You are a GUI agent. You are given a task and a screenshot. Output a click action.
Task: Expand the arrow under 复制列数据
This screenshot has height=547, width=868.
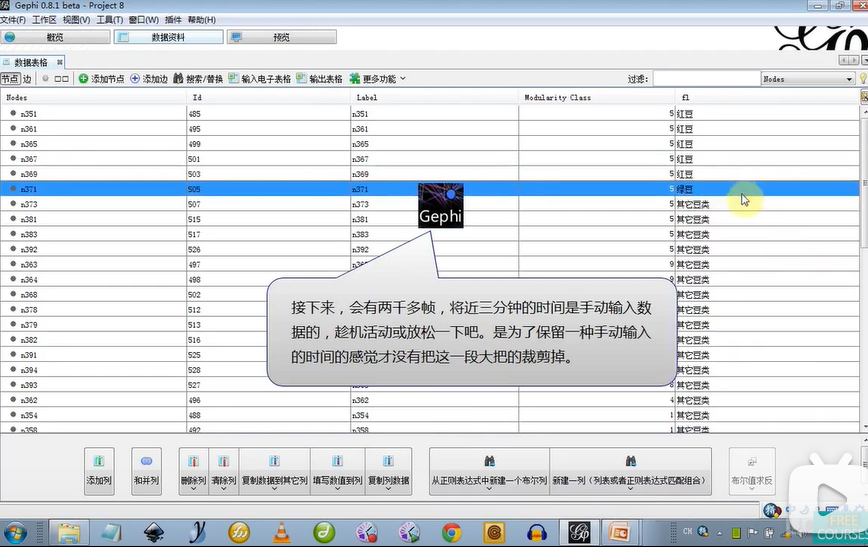click(389, 489)
